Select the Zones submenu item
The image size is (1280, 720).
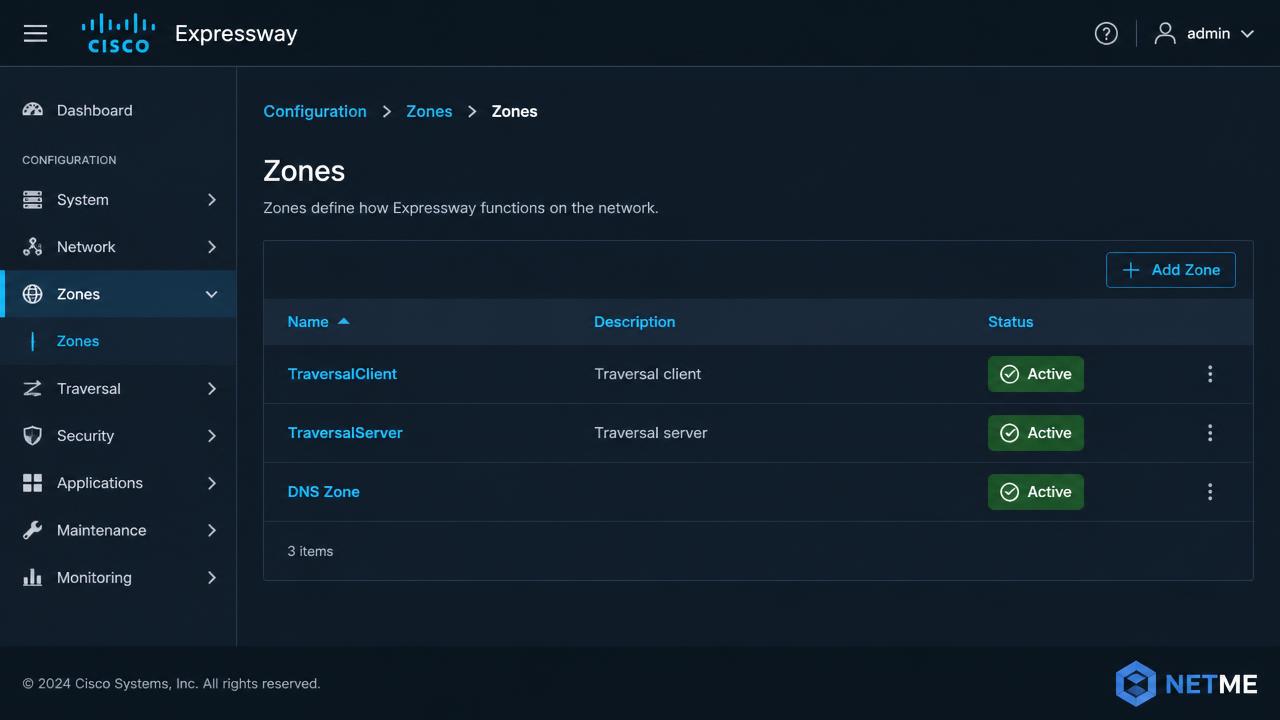point(118,341)
